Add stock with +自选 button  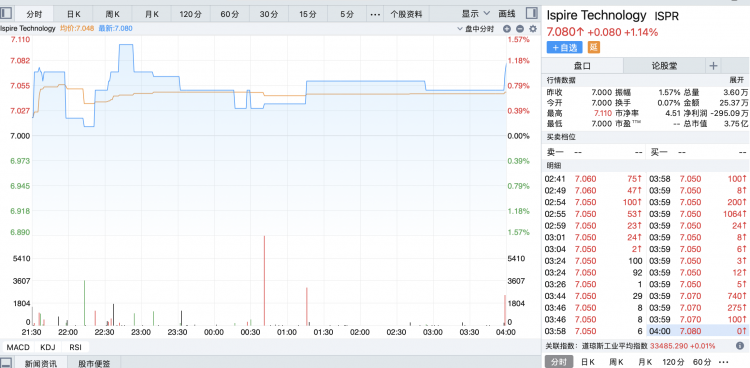pyautogui.click(x=564, y=47)
